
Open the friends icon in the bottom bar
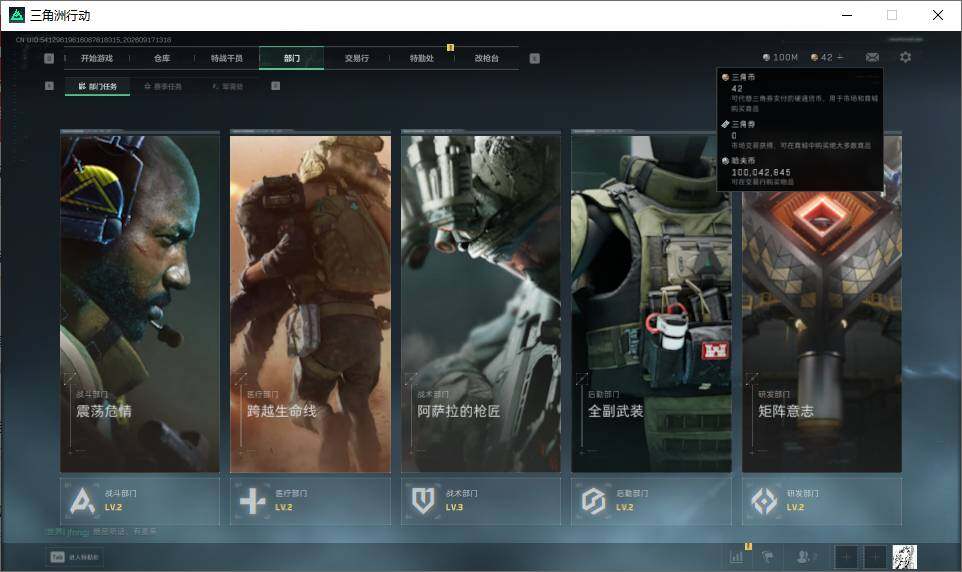pos(804,557)
